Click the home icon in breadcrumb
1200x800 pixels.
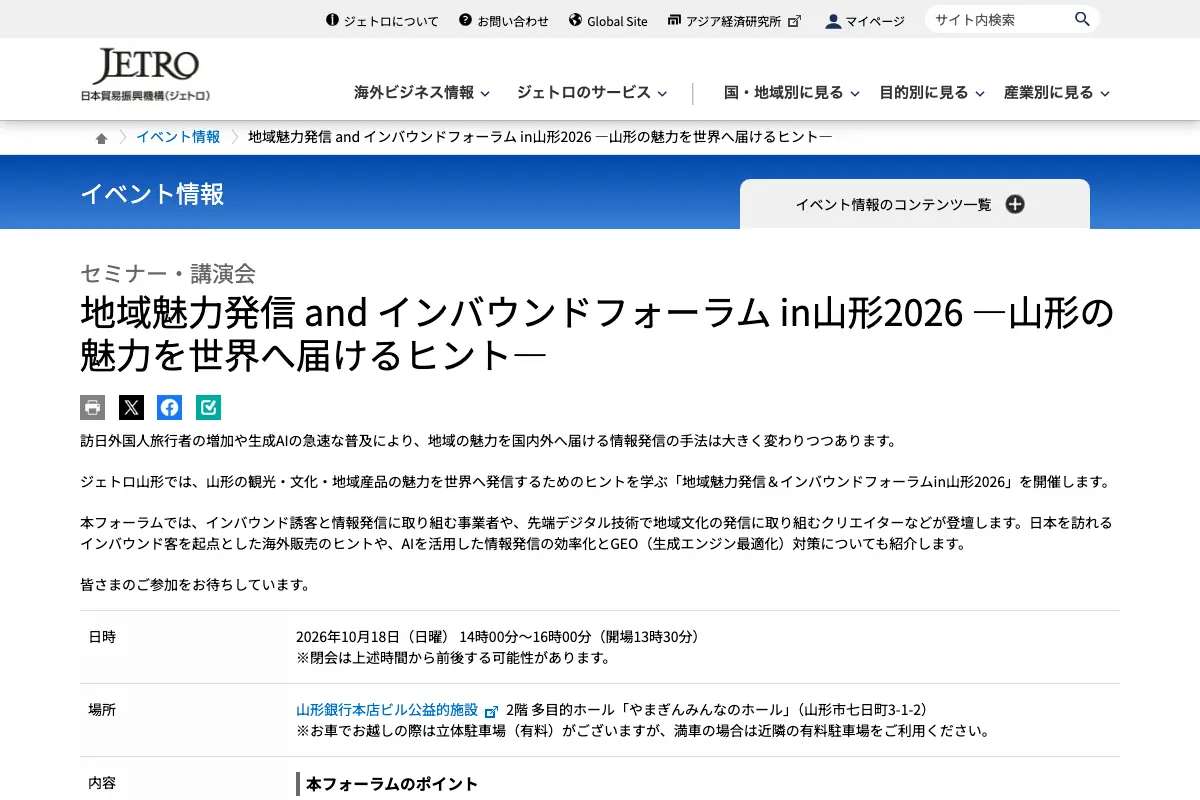click(x=101, y=138)
